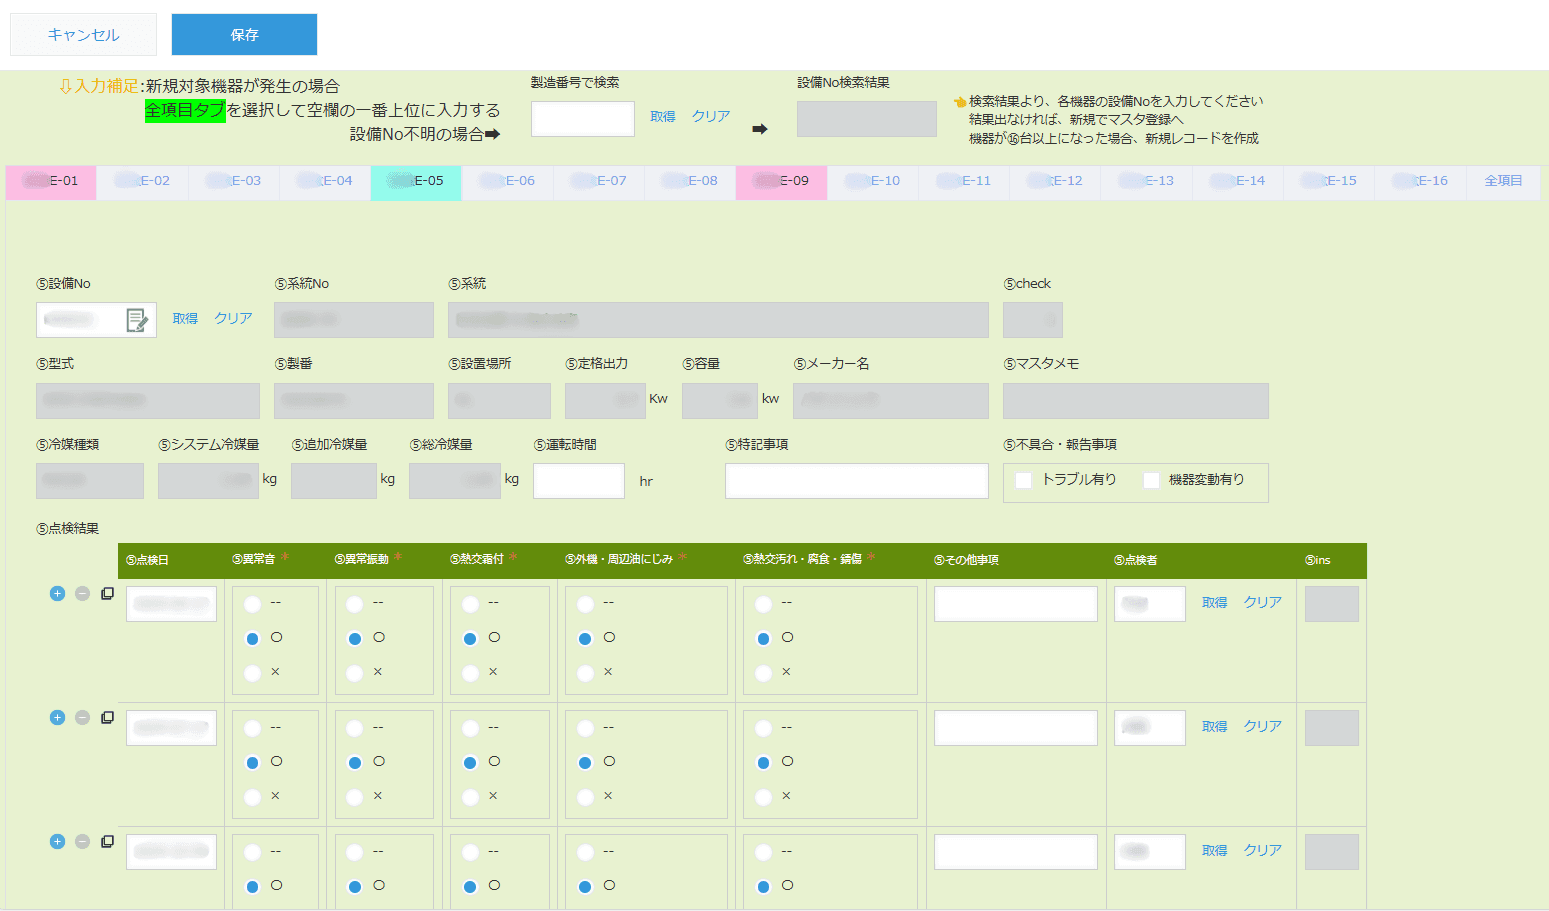Copy first inspection row using duplicate icon
1549x911 pixels.
coord(107,593)
